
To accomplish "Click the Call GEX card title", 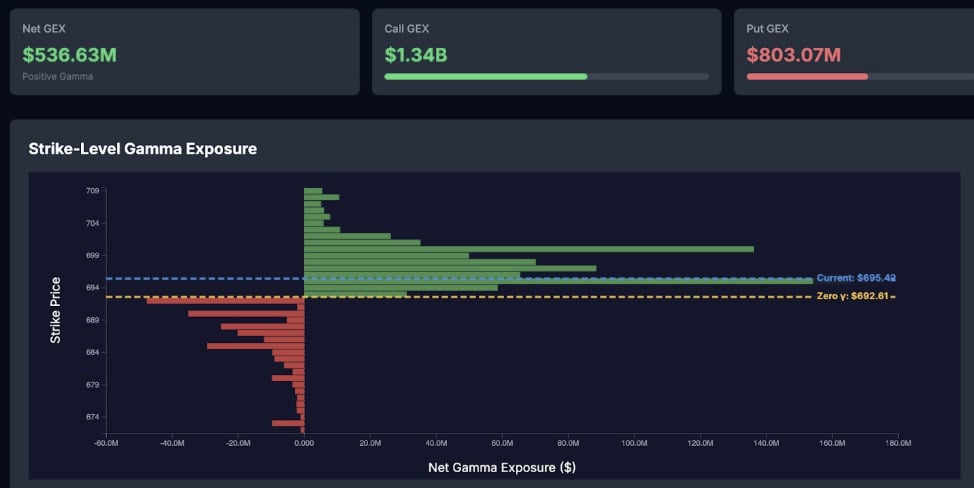I will [407, 29].
